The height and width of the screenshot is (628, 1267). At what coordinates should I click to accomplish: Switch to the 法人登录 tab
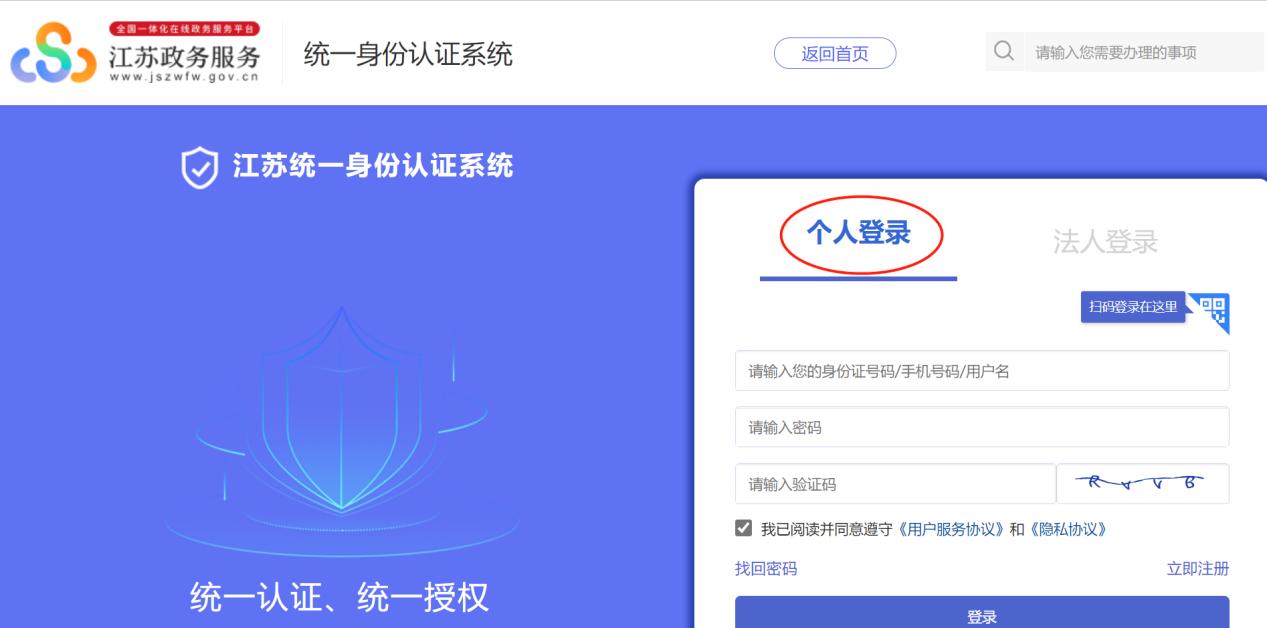pyautogui.click(x=1105, y=241)
